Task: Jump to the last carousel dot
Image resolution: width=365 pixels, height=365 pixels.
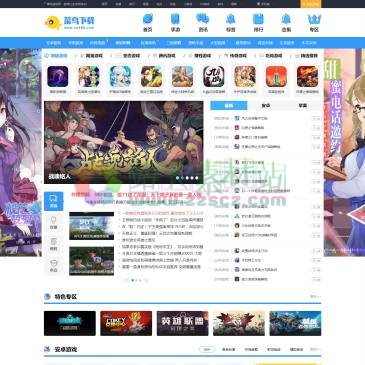Action: pyautogui.click(x=197, y=178)
